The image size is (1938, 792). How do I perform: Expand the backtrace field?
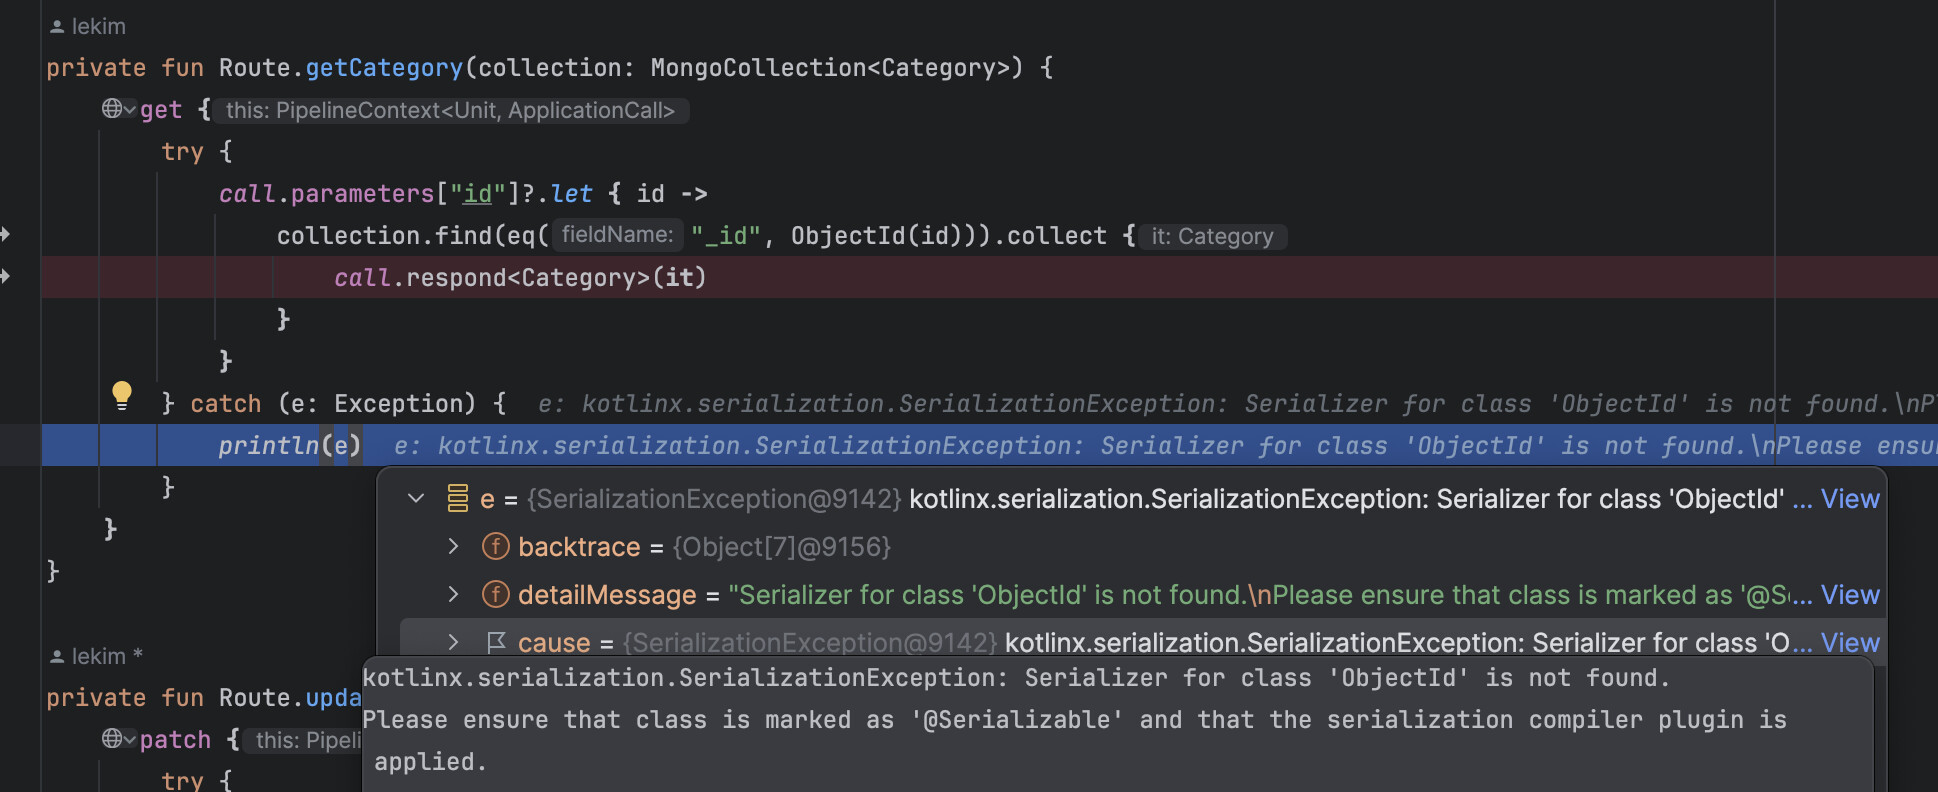[453, 547]
